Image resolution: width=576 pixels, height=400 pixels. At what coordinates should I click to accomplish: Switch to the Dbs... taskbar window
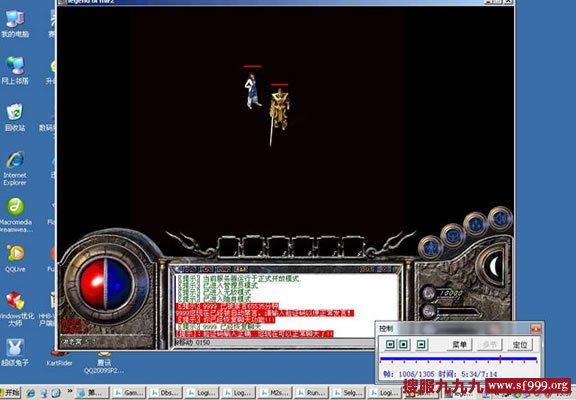[x=165, y=393]
